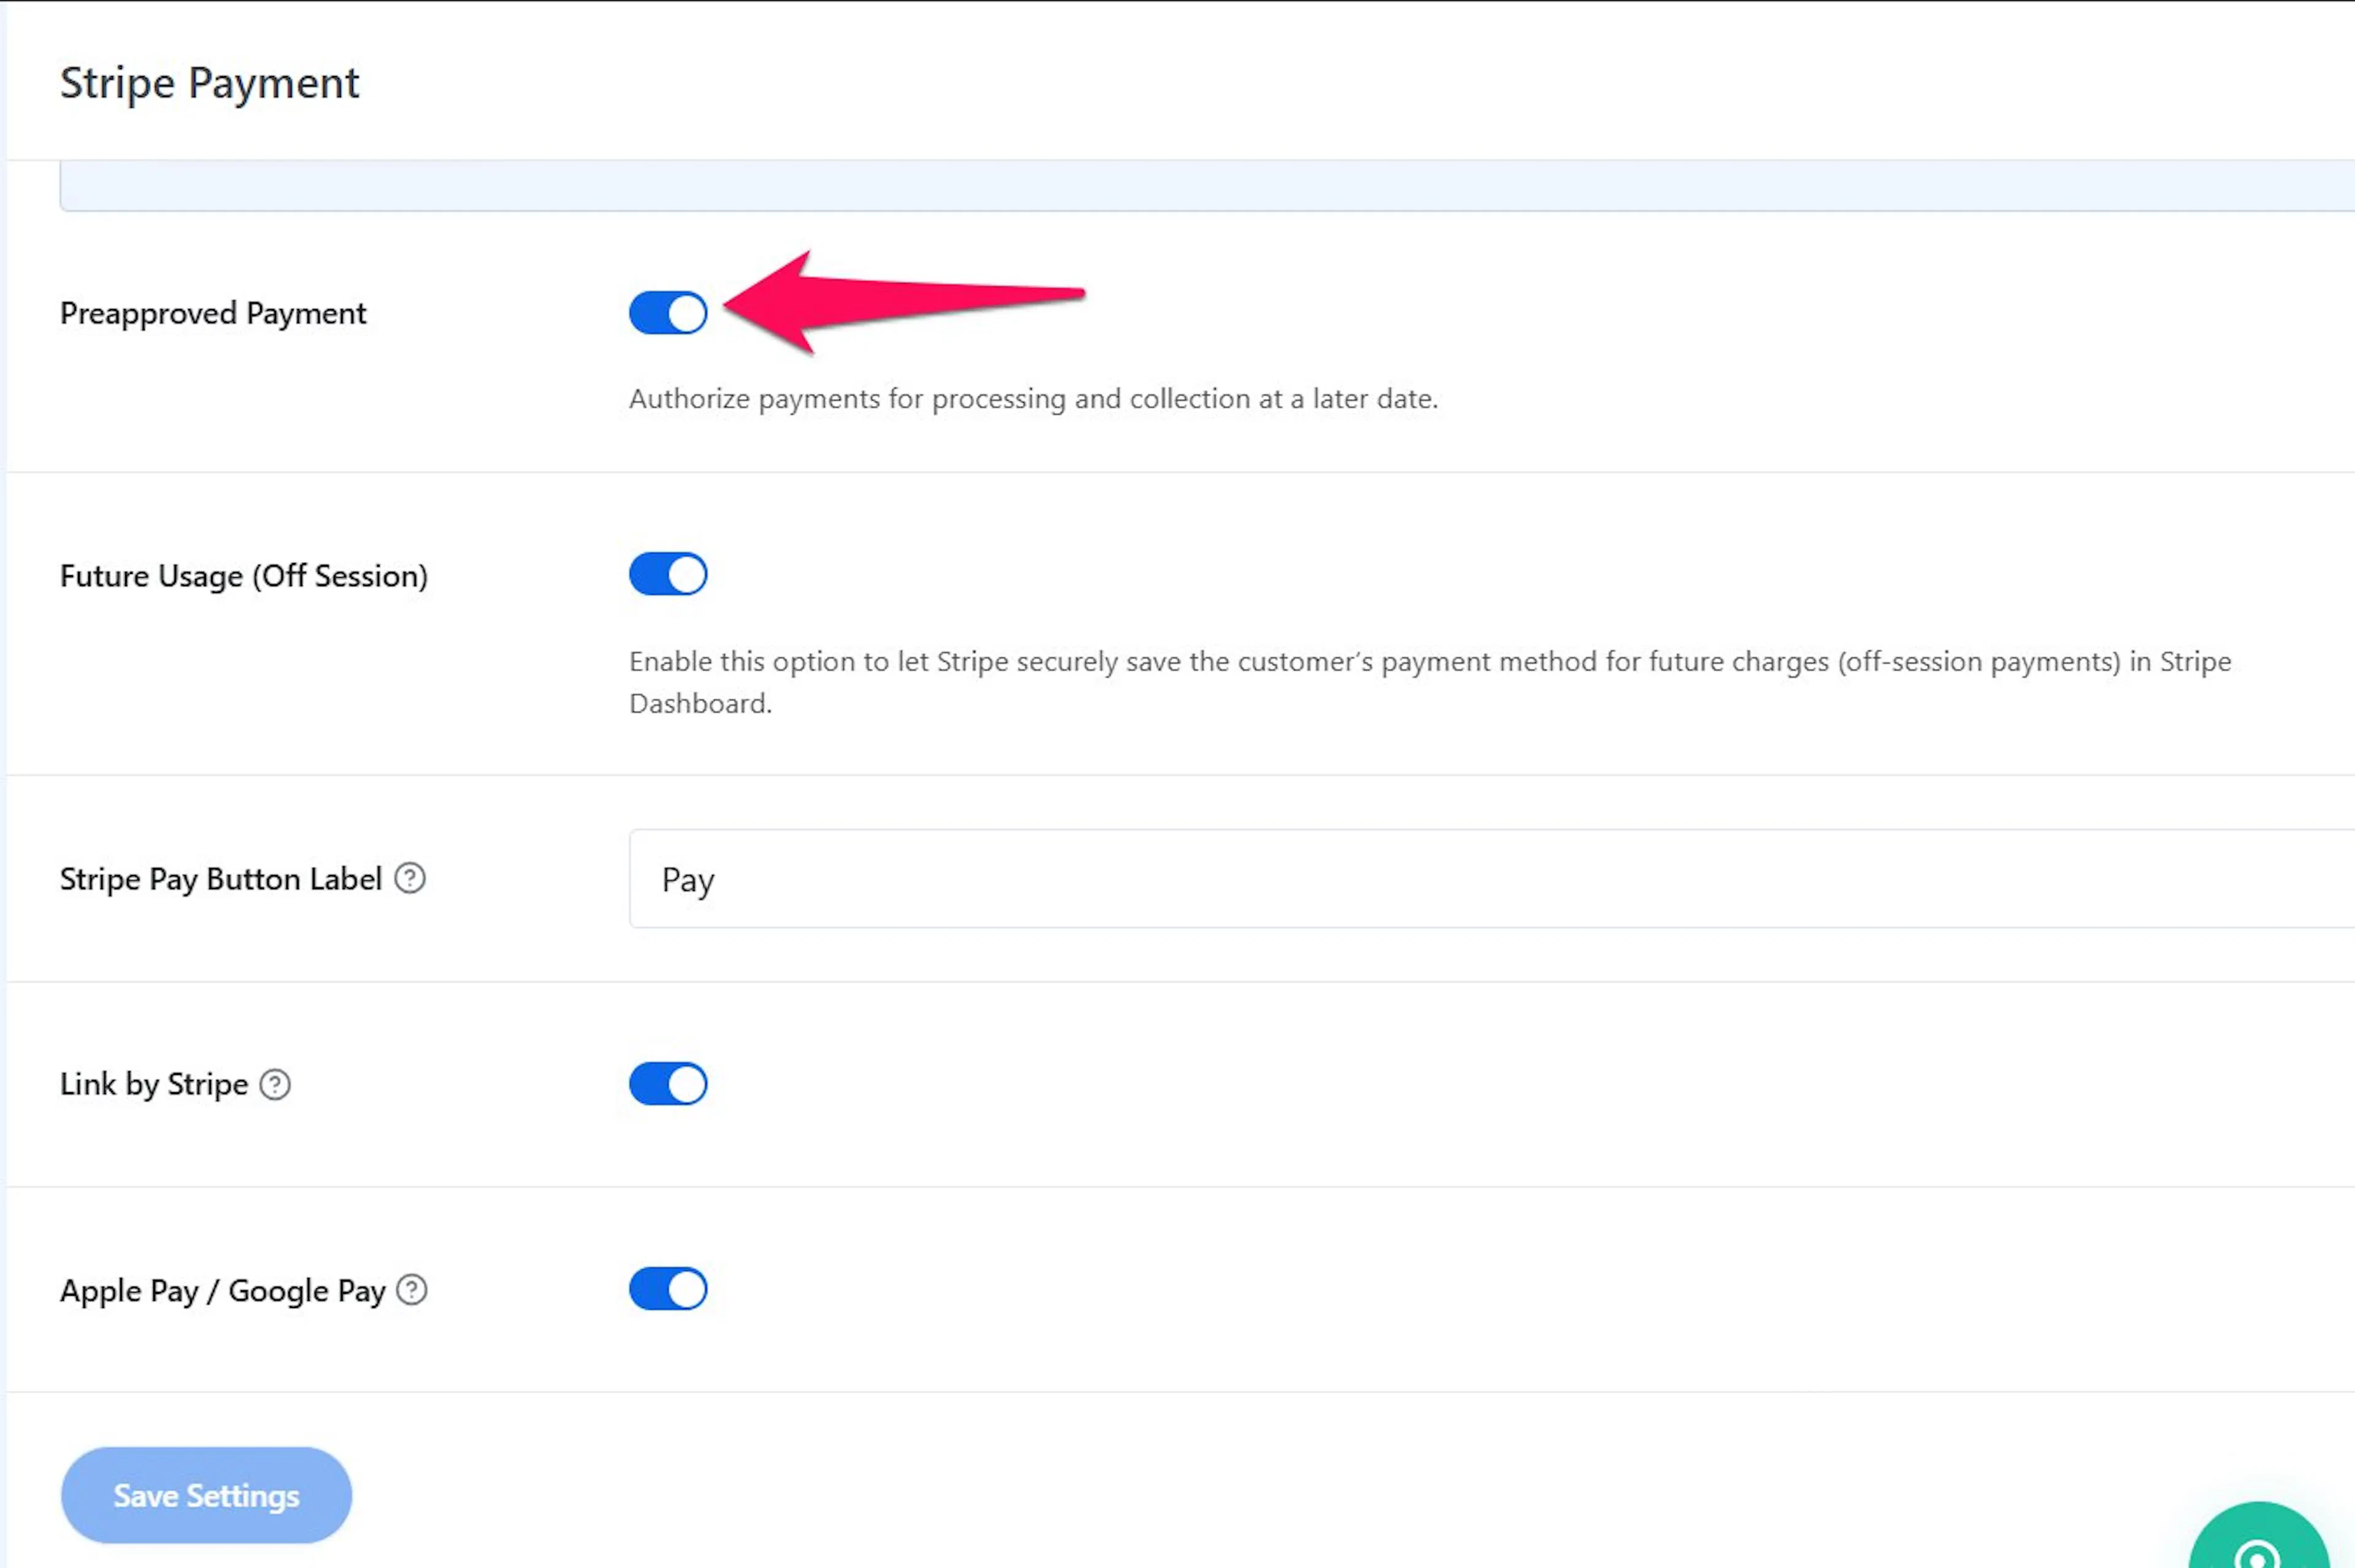This screenshot has width=2355, height=1568.
Task: Switch off Apple Pay / Google Pay toggle
Action: 668,1289
